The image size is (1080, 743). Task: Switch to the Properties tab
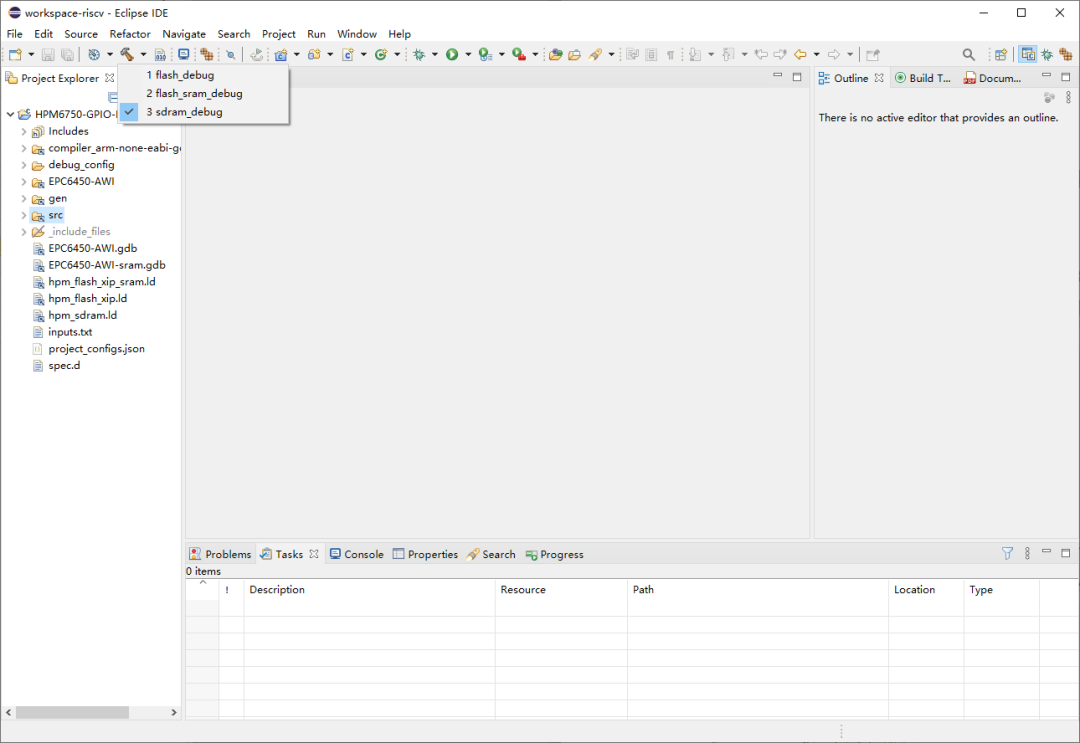426,554
